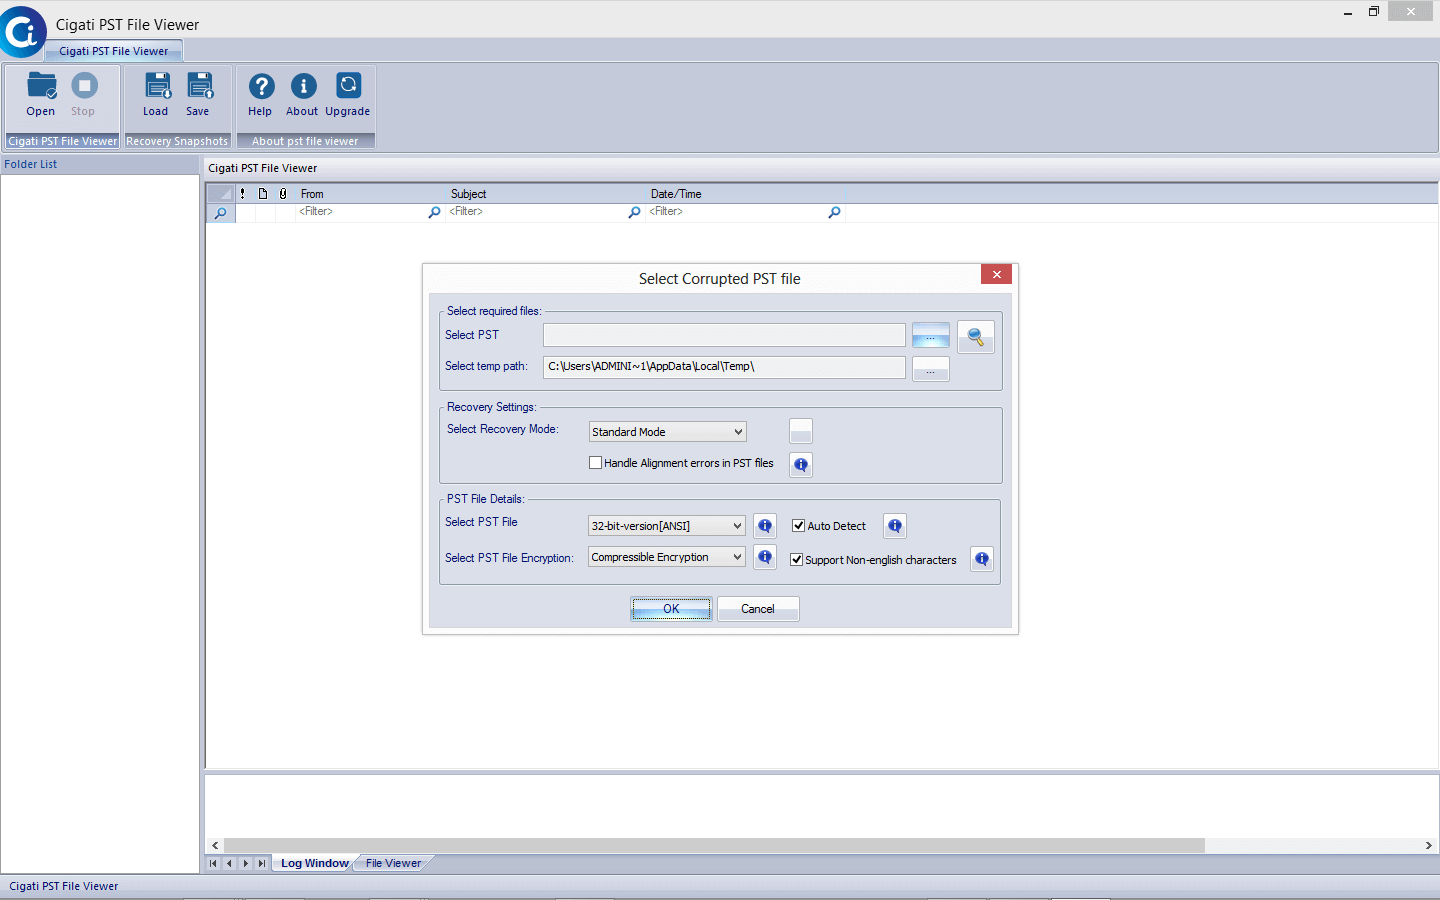Browse for temp path button
The image size is (1440, 900).
click(x=931, y=369)
